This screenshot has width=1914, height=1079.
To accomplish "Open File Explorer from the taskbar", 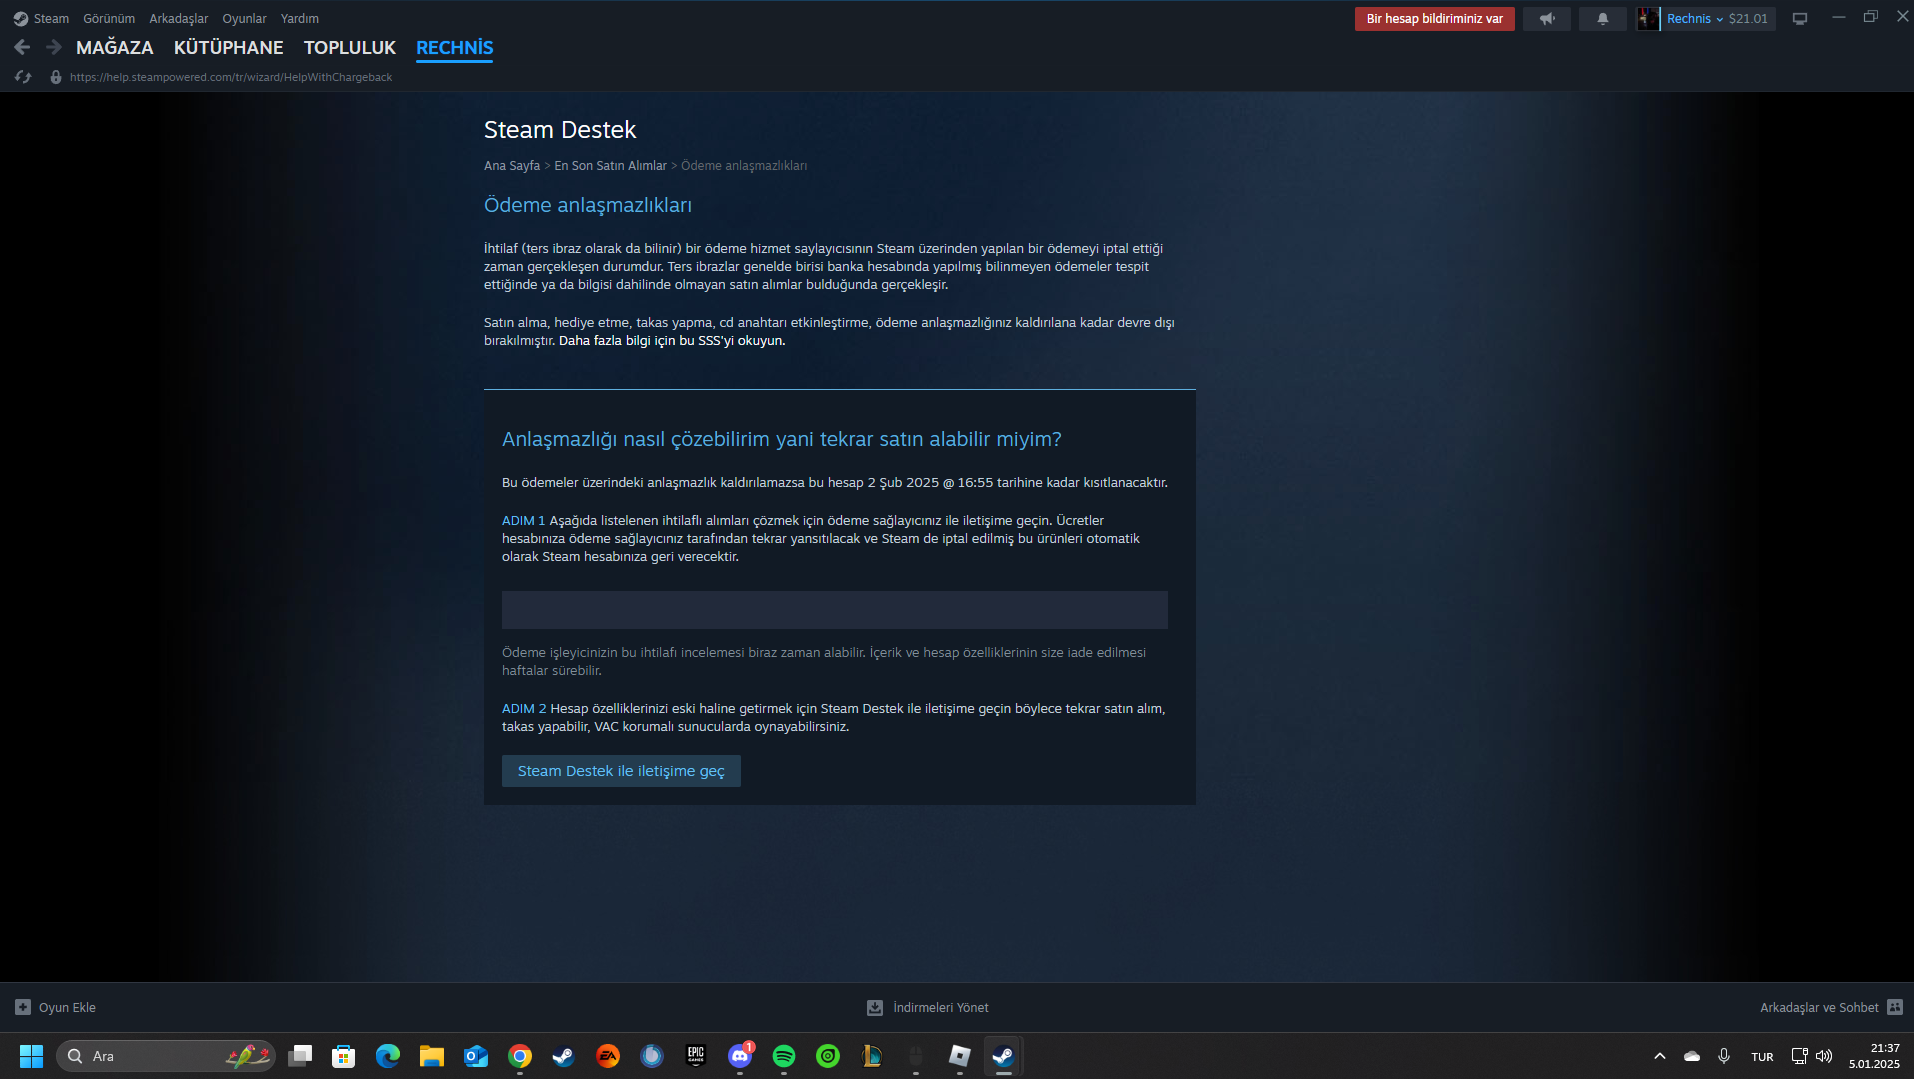I will [432, 1056].
